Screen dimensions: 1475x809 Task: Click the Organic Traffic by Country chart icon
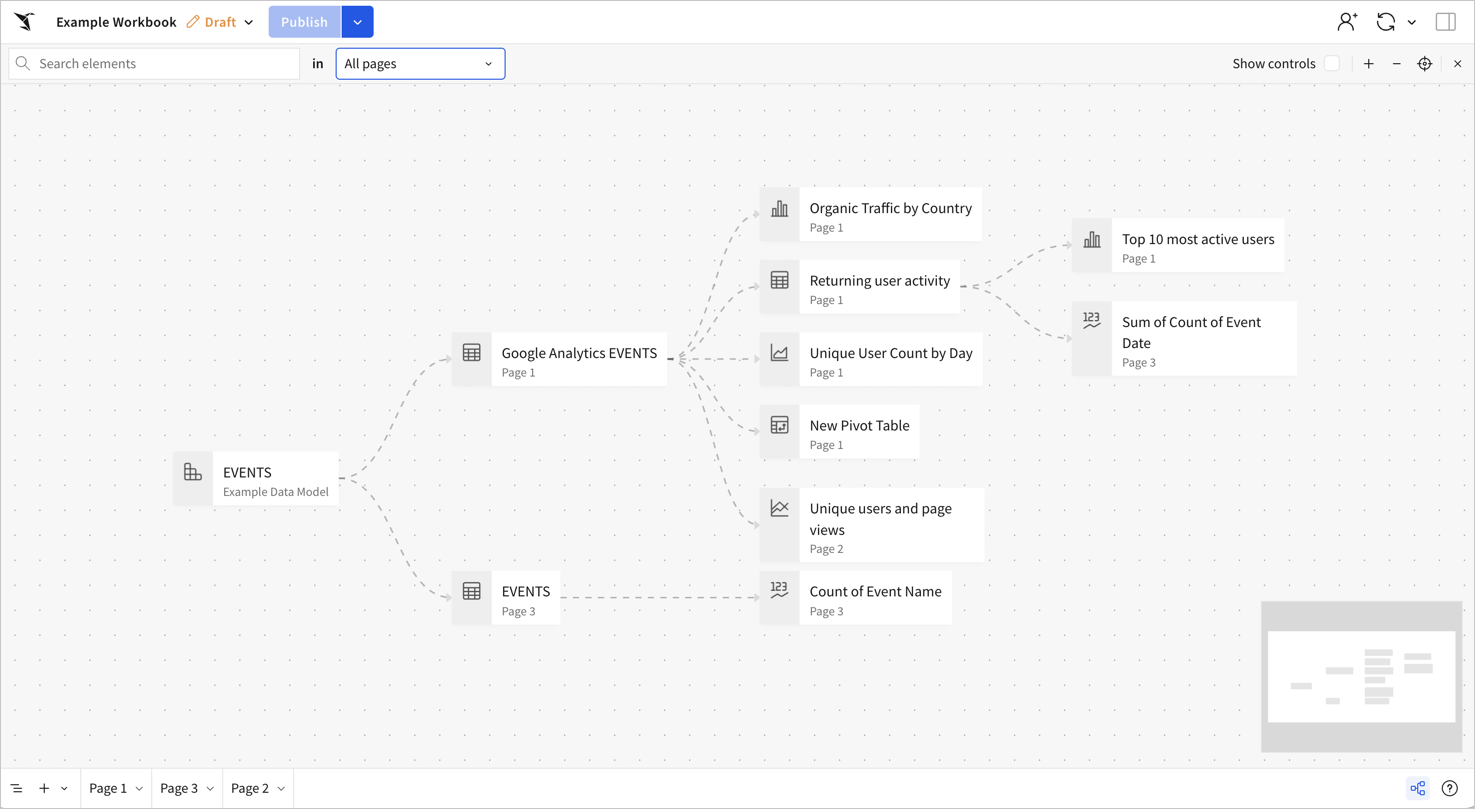coord(780,208)
